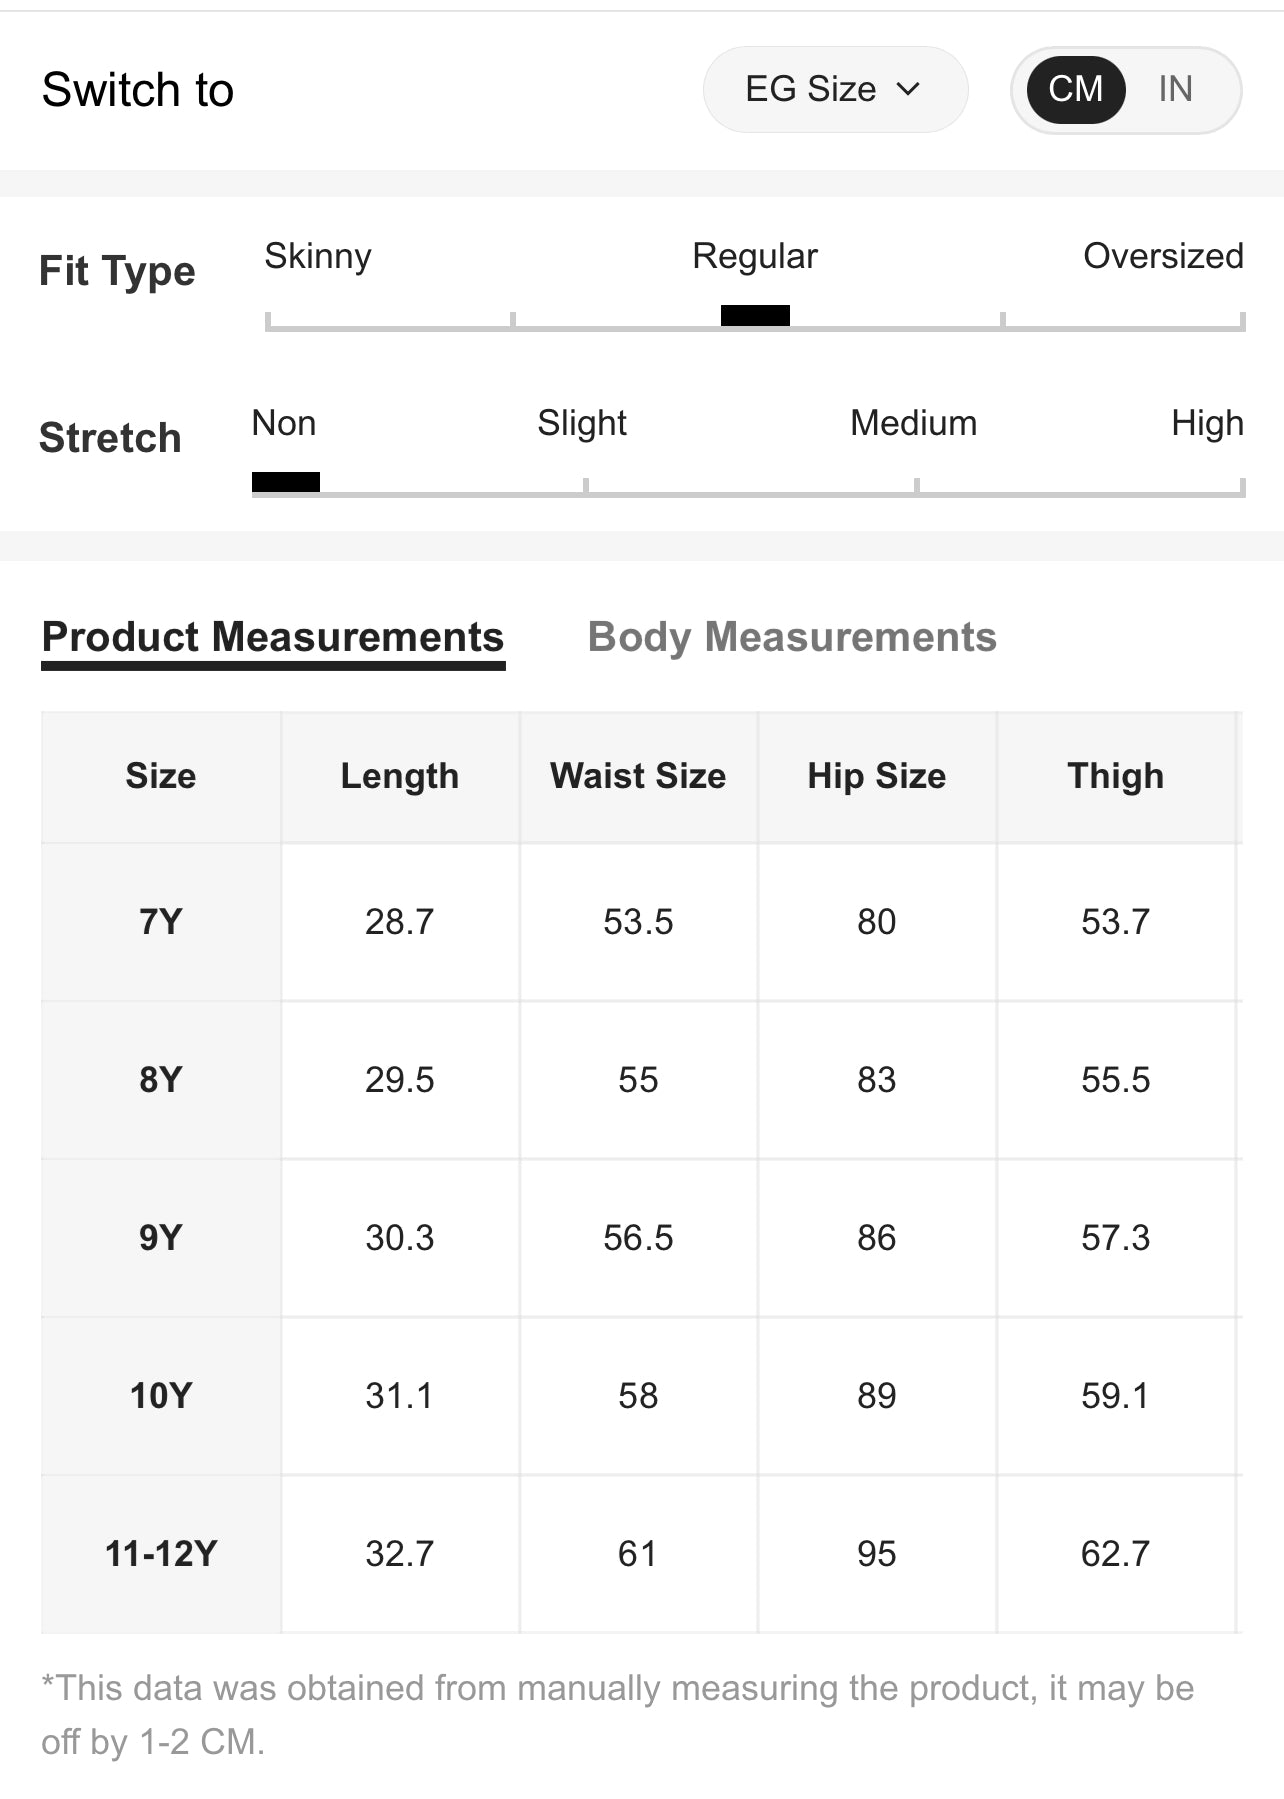This screenshot has width=1284, height=1799.
Task: Click the Thigh column header
Action: [1116, 776]
